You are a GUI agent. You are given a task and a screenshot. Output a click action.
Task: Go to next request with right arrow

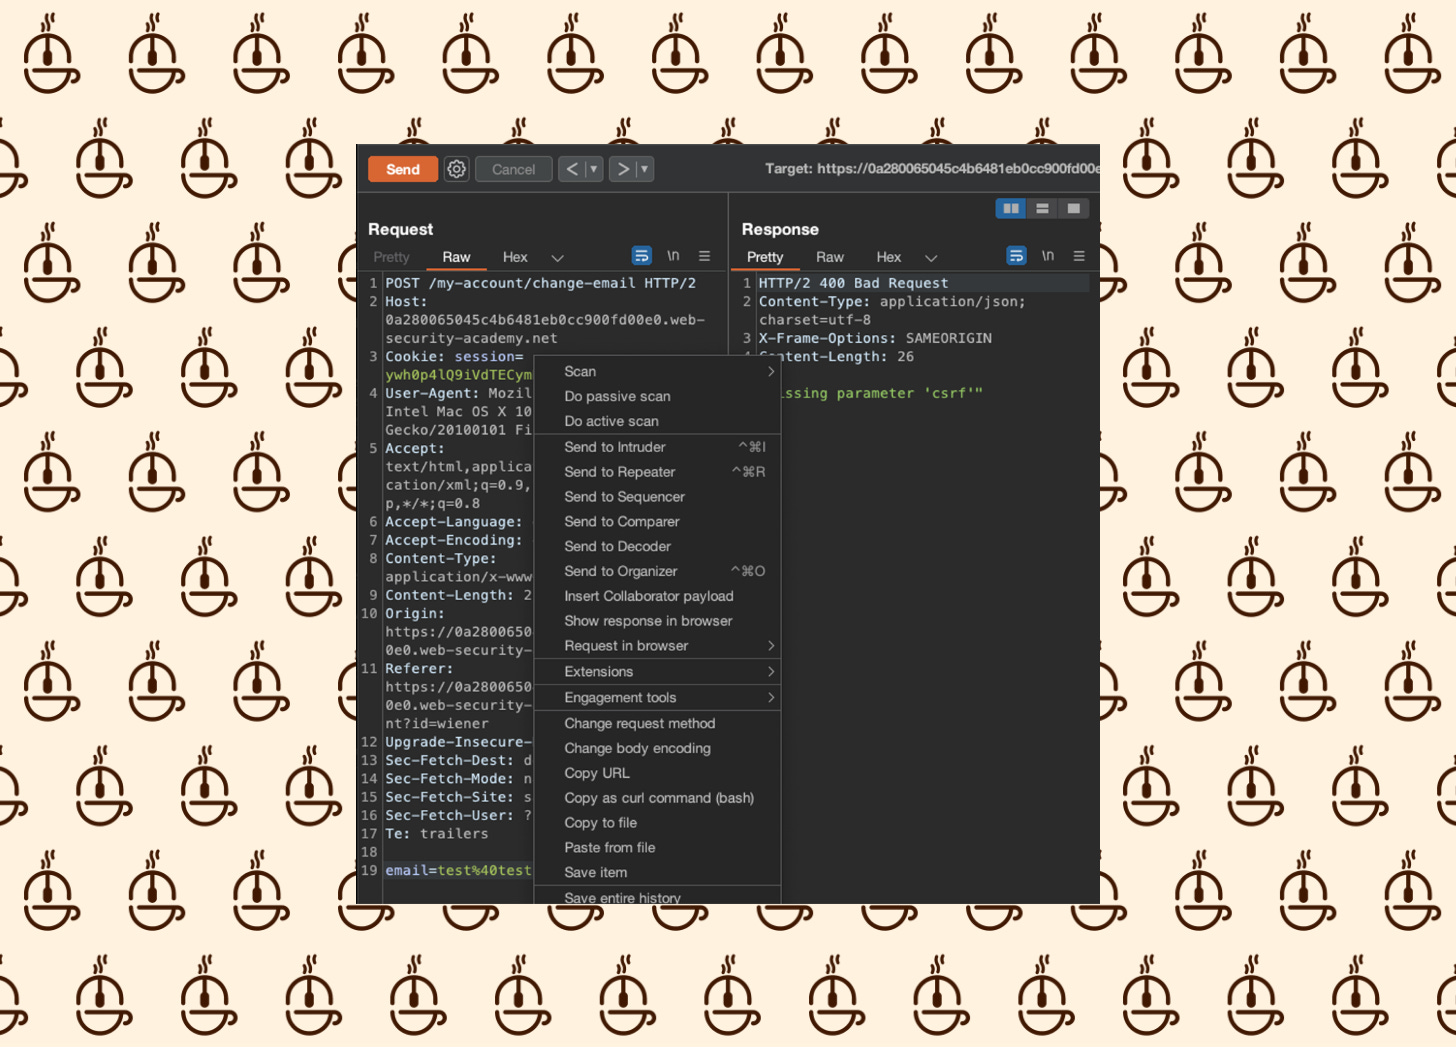(623, 169)
